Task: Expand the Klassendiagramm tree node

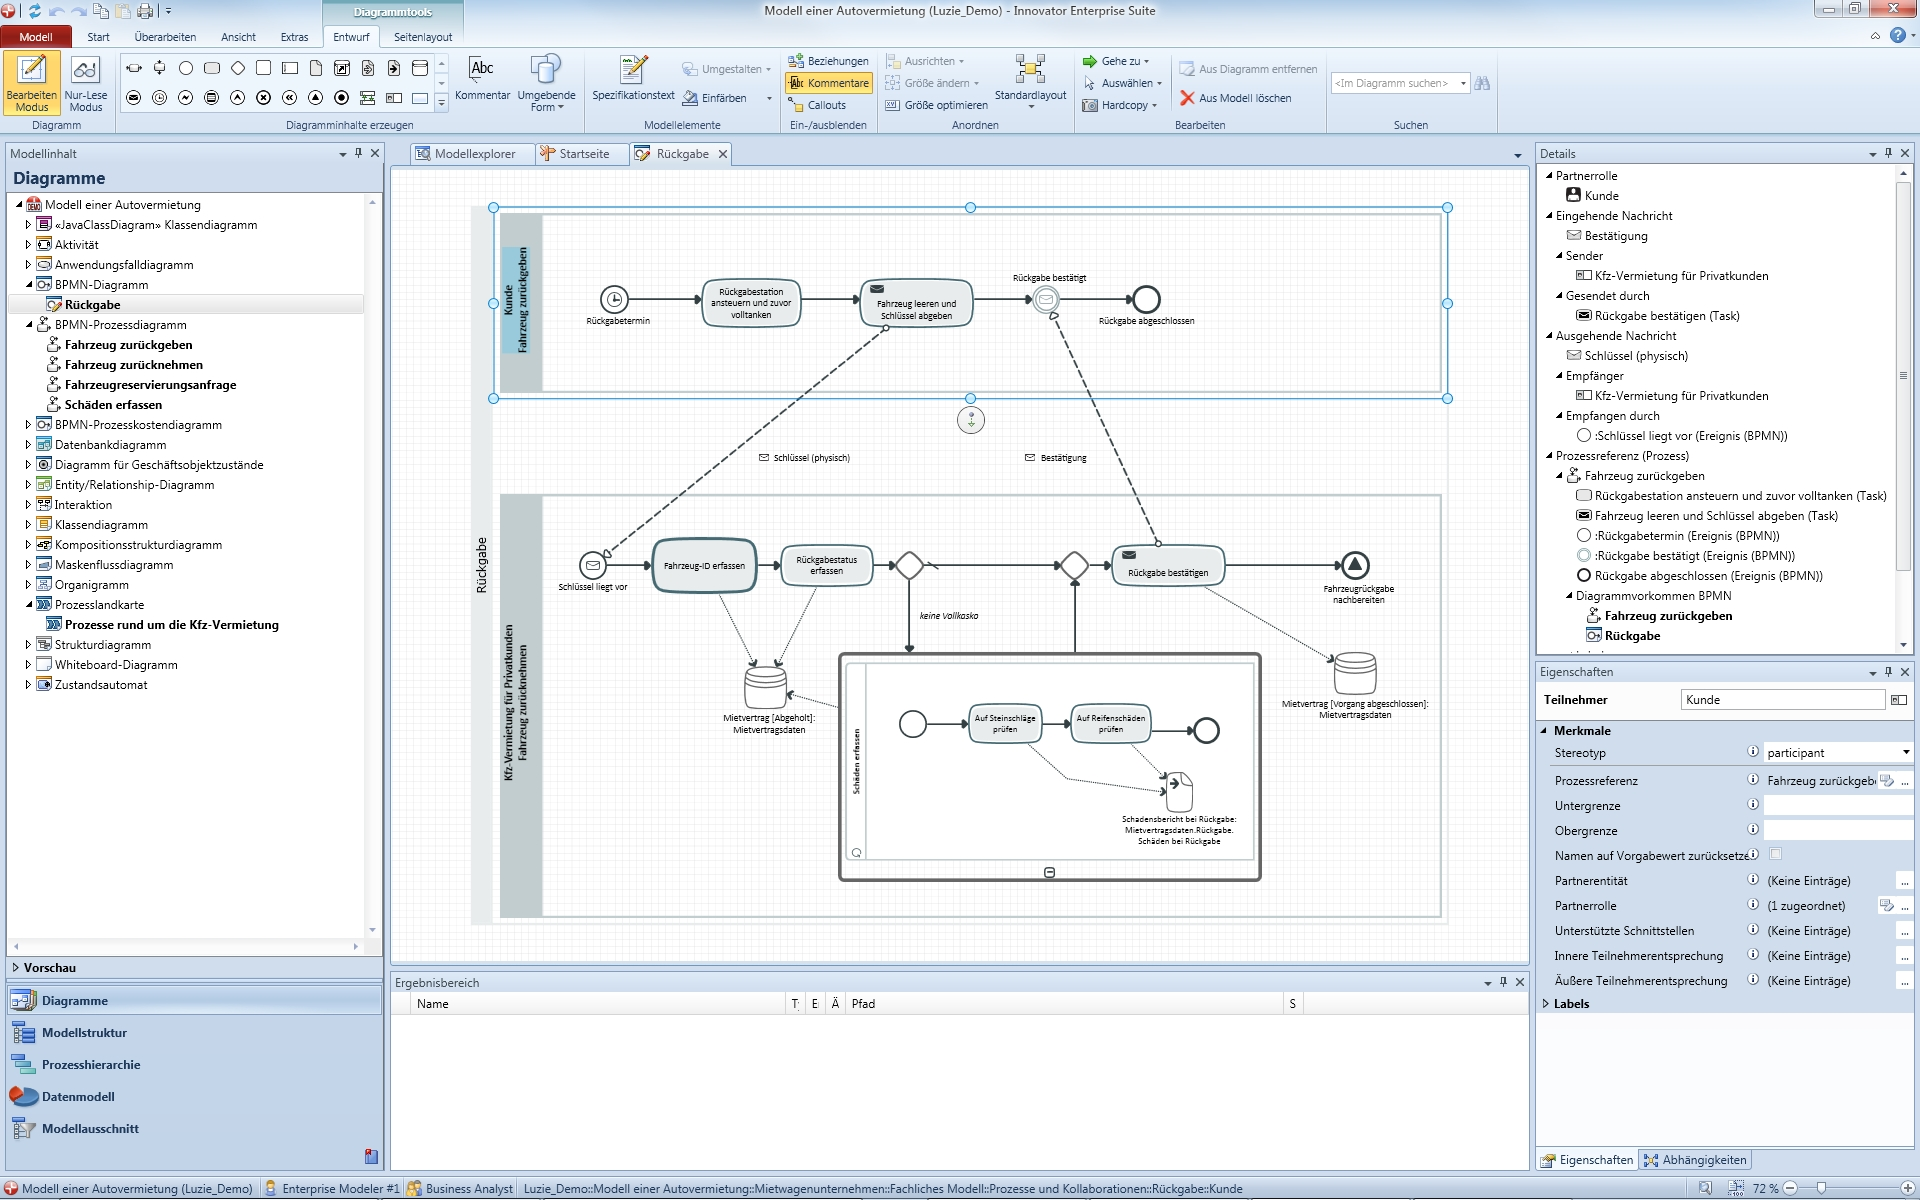Action: coord(28,525)
